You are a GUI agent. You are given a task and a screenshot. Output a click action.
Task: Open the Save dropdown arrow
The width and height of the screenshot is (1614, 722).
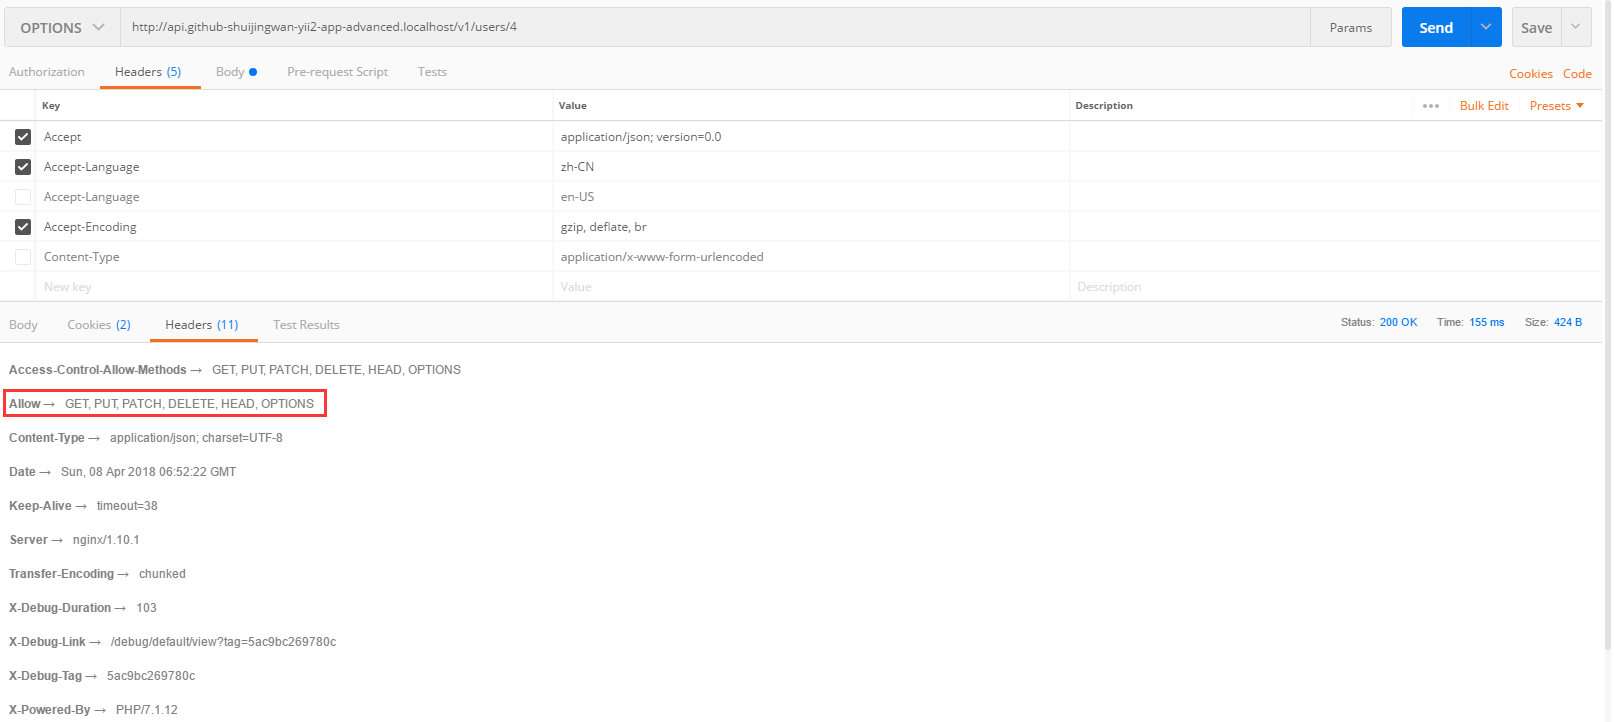pyautogui.click(x=1576, y=27)
